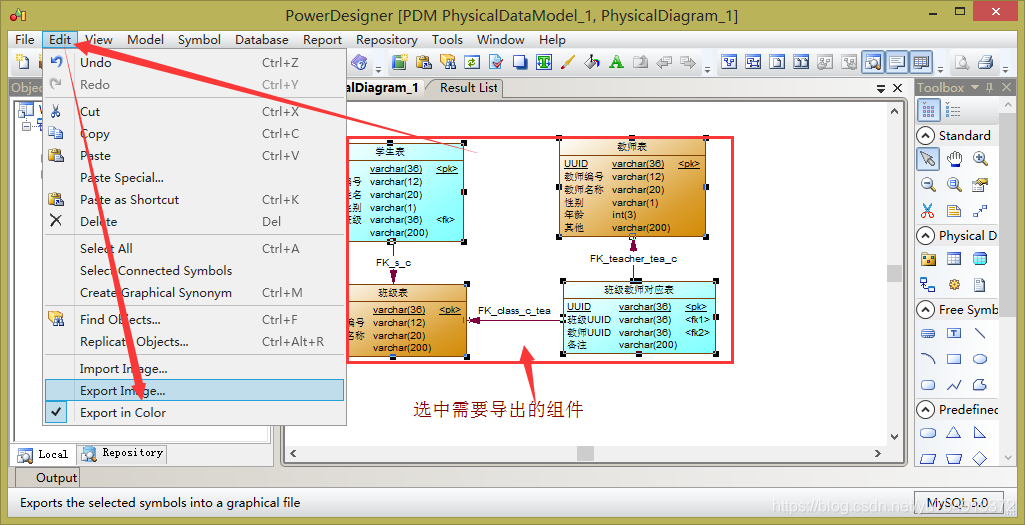
Task: Click the diagram vertical scrollbar thumb
Action: point(894,273)
